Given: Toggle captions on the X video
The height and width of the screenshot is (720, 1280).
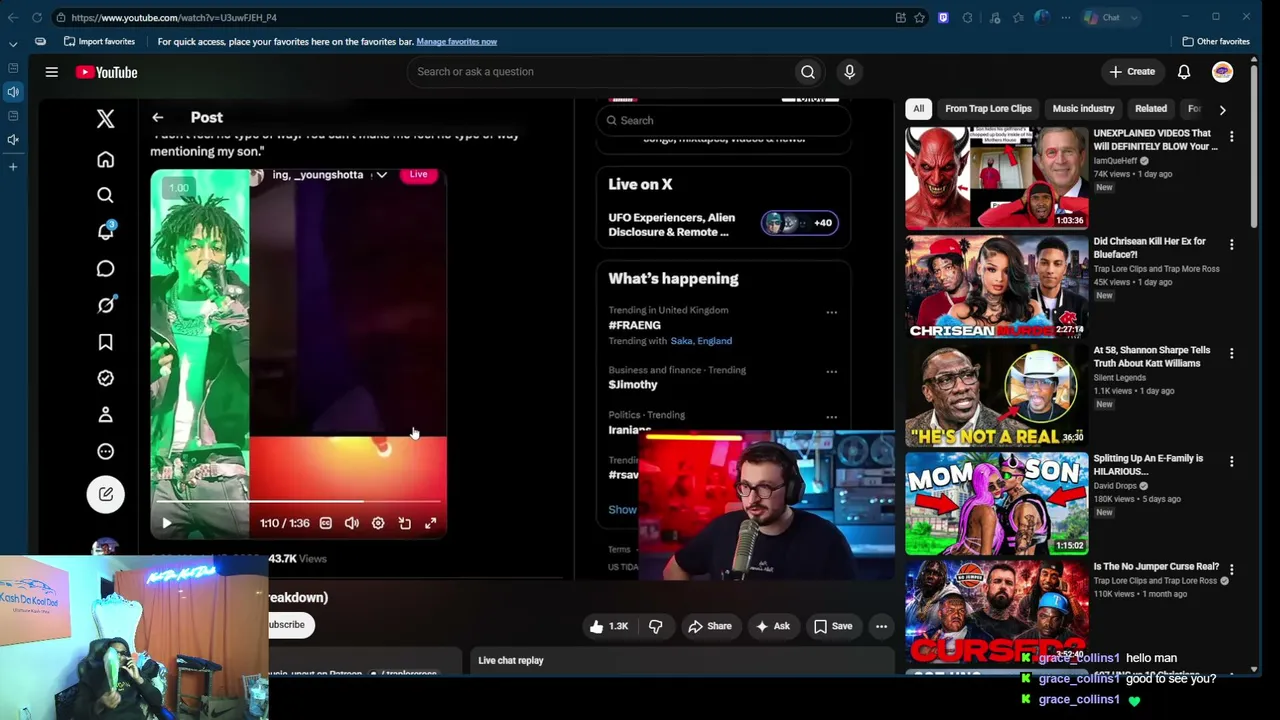Looking at the screenshot, I should pos(325,523).
